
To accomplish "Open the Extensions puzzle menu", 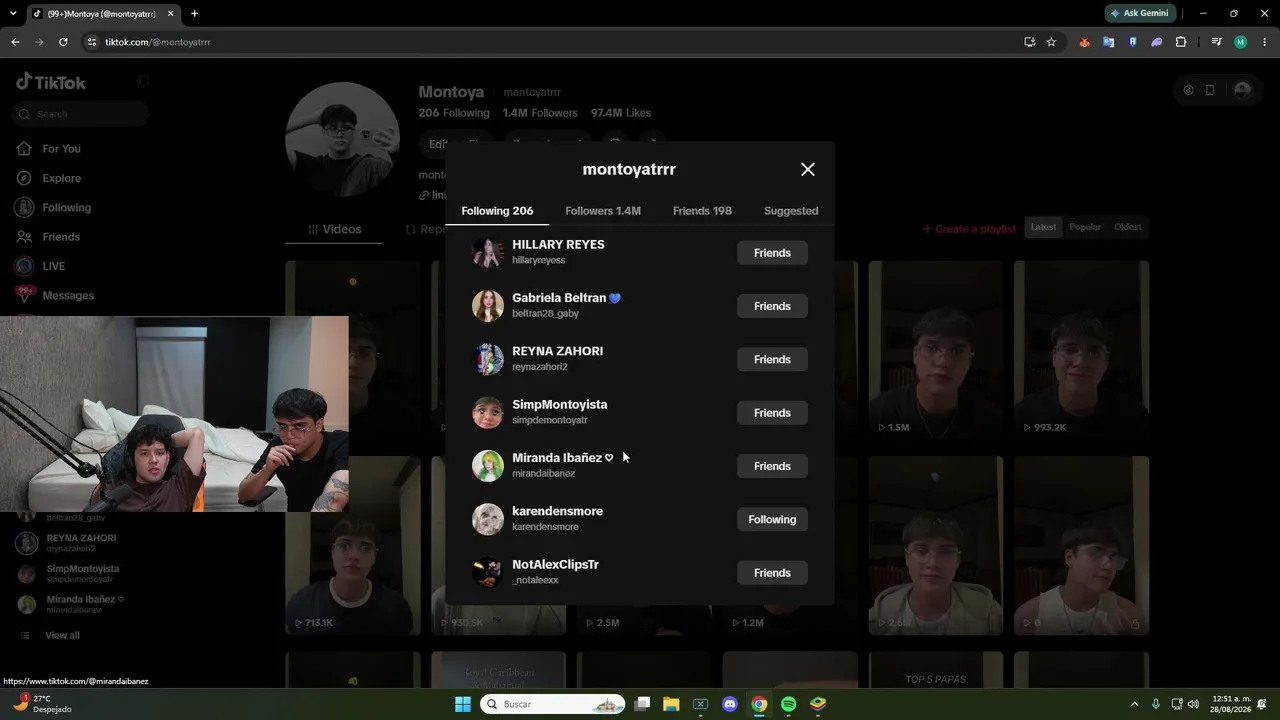I will pyautogui.click(x=1181, y=42).
